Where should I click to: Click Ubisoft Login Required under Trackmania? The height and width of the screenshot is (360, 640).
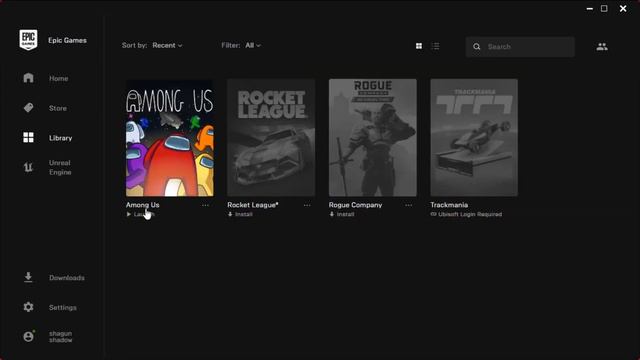point(466,214)
